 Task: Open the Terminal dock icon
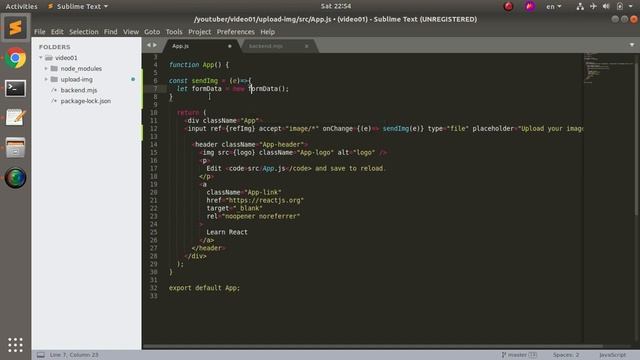(16, 88)
